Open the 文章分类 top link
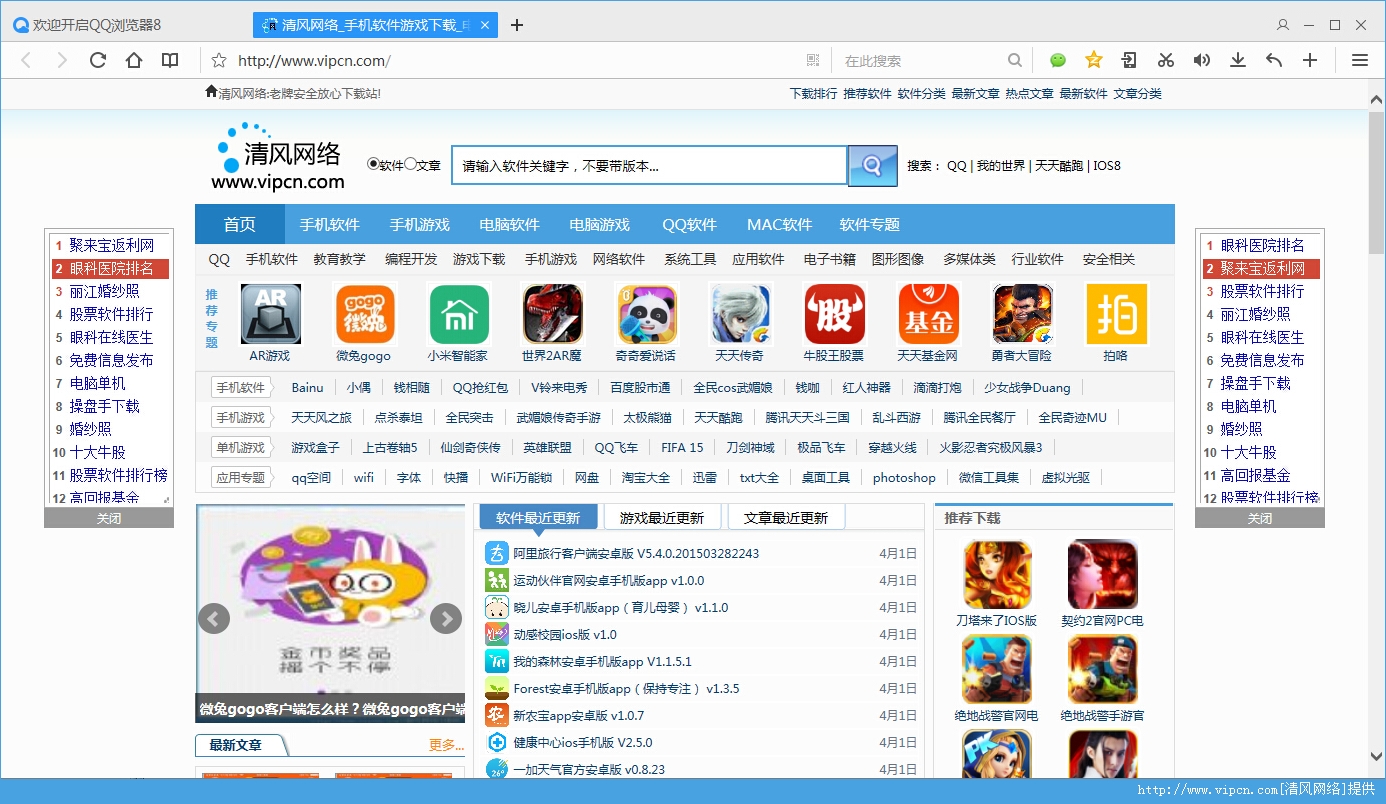The height and width of the screenshot is (804, 1386). pos(1137,93)
